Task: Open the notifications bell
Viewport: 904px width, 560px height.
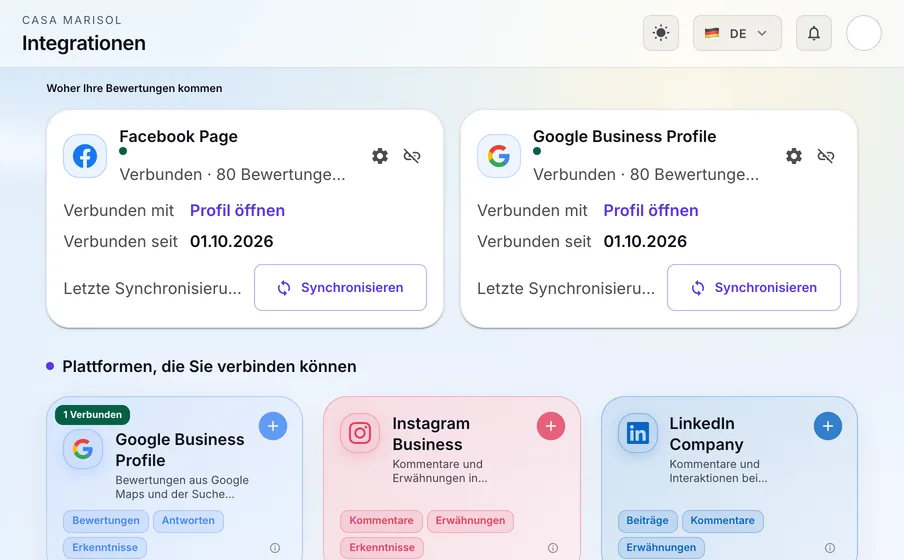Action: 813,33
